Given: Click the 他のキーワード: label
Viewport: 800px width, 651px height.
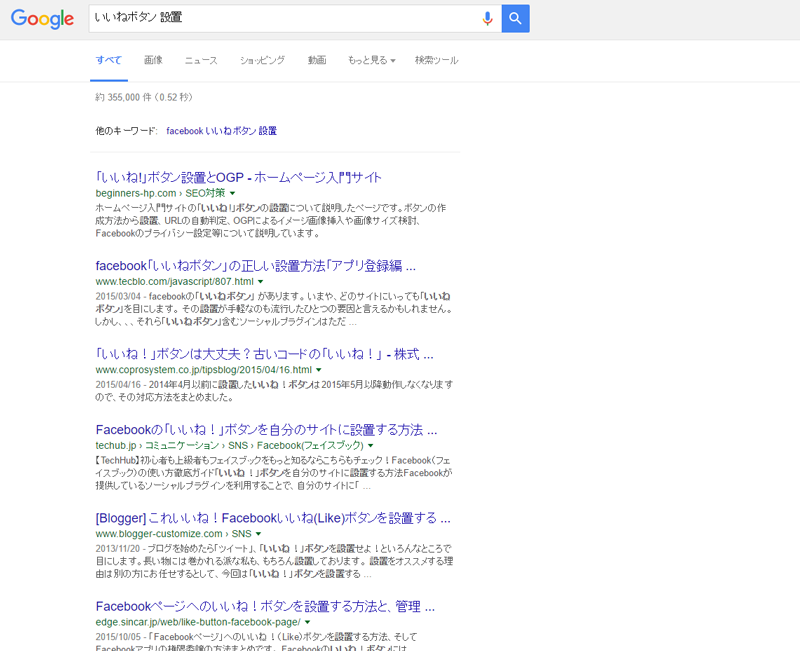Looking at the screenshot, I should pyautogui.click(x=127, y=131).
